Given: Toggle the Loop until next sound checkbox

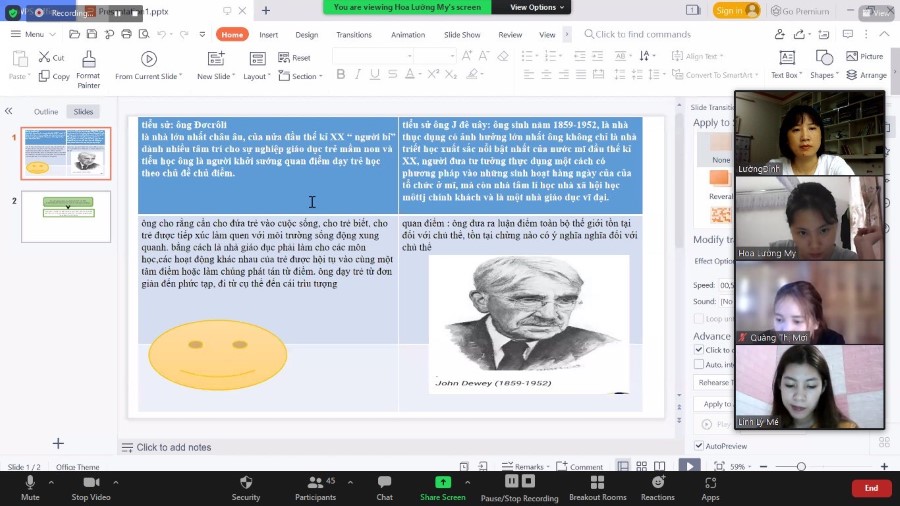Looking at the screenshot, I should 699,318.
